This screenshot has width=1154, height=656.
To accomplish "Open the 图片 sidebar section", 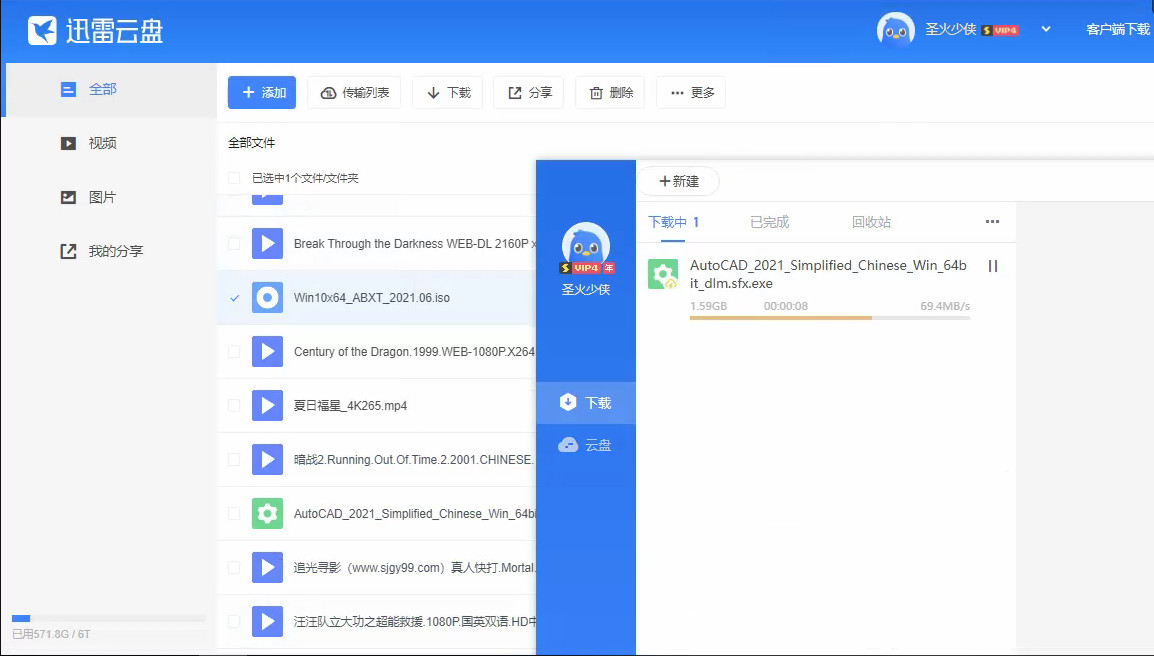I will click(x=111, y=197).
